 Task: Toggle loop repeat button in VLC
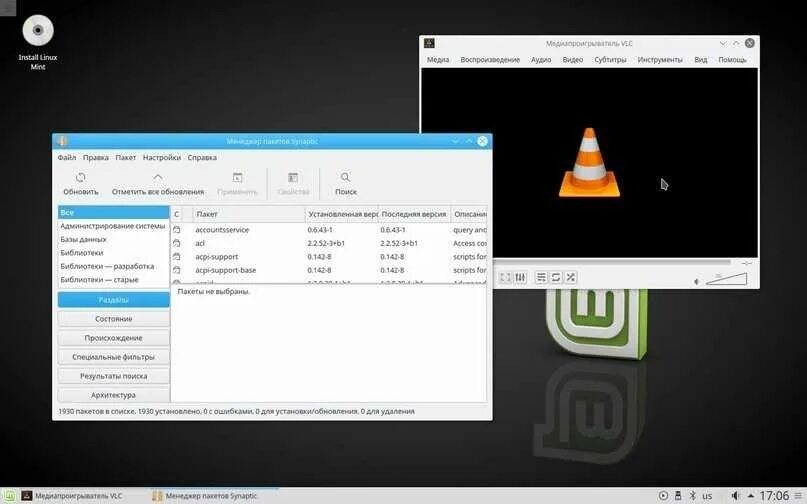coord(556,277)
